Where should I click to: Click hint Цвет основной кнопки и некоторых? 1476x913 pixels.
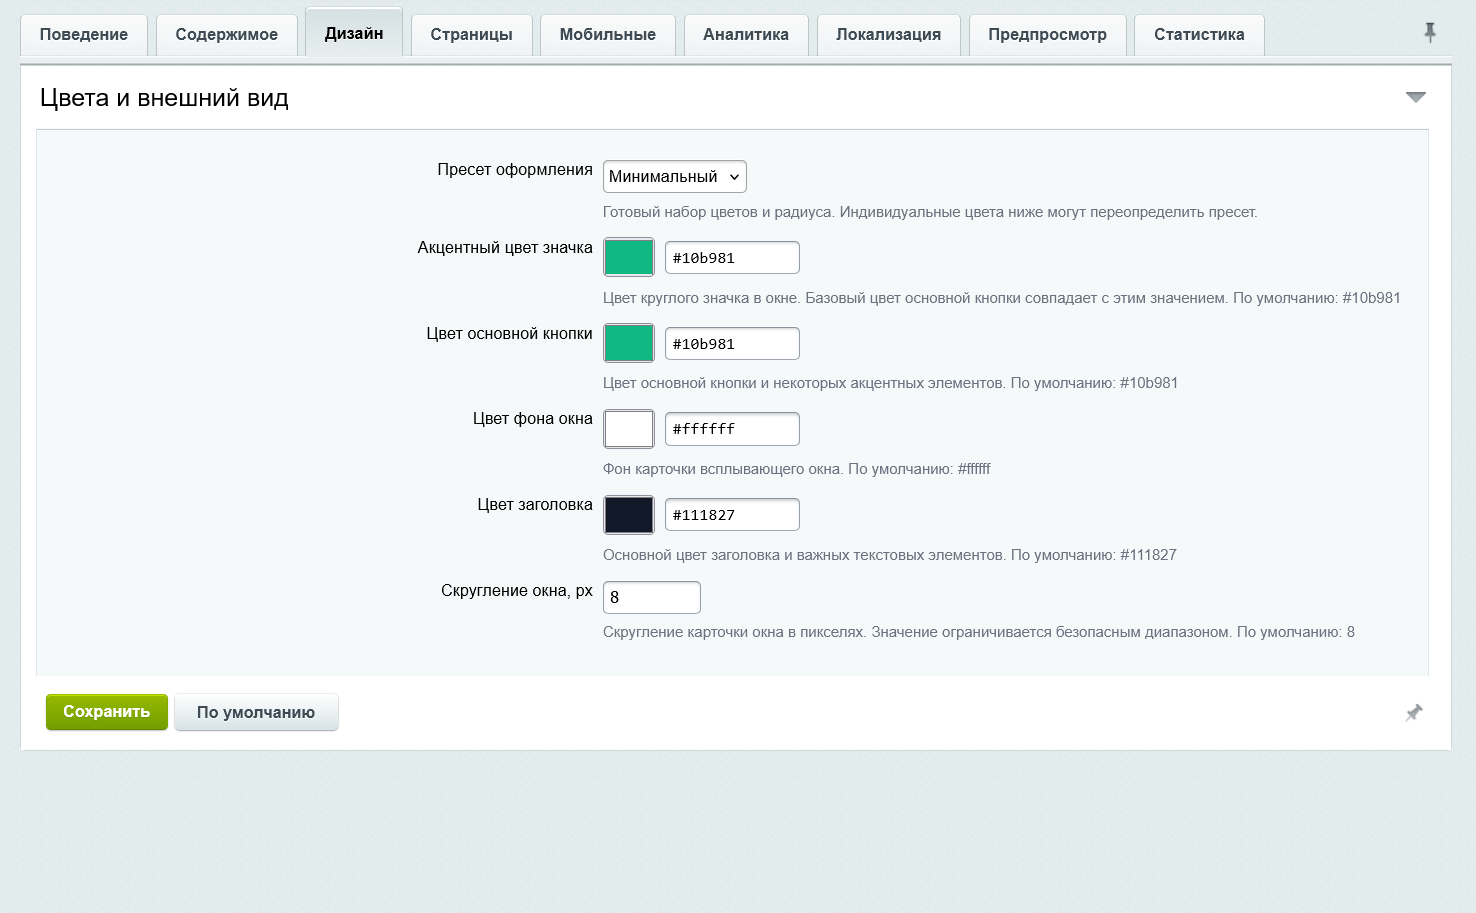890,383
